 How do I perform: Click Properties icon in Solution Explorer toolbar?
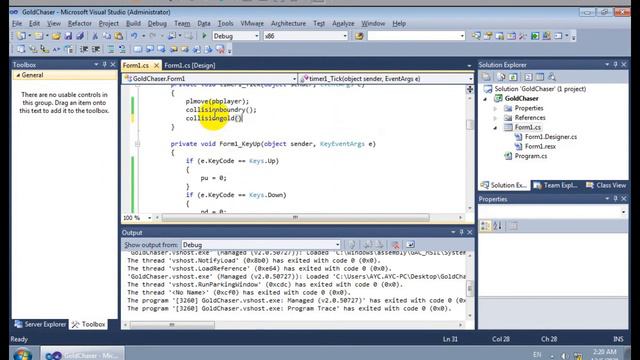[x=486, y=77]
